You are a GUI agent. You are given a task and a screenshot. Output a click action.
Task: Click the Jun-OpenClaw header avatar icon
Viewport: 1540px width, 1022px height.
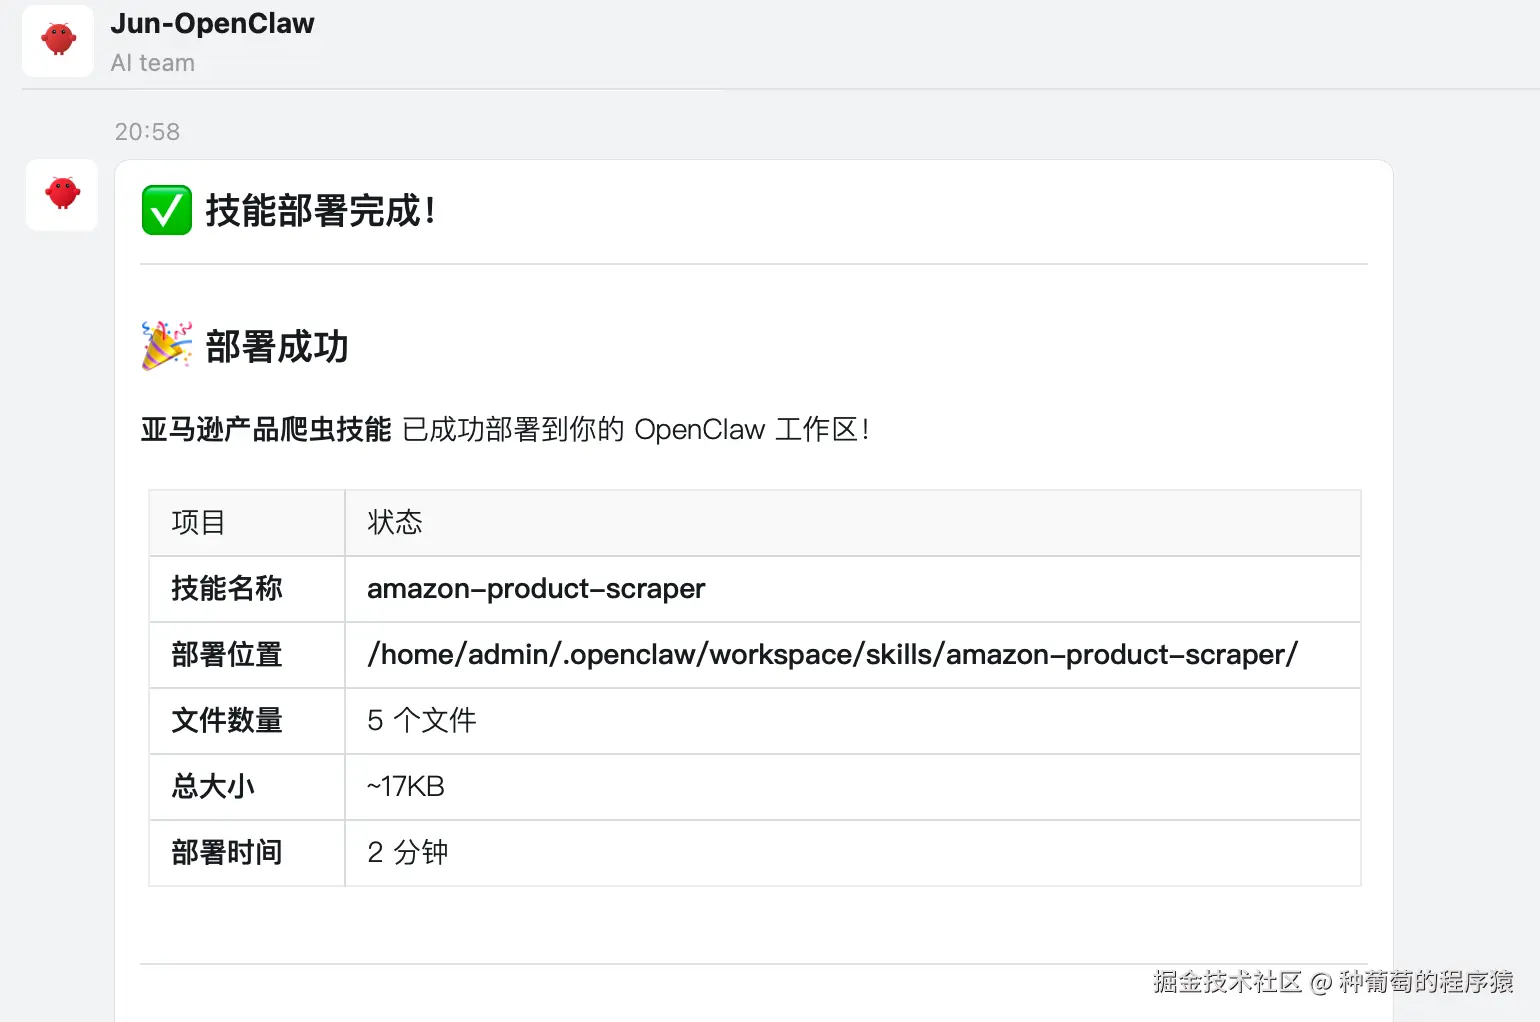pos(58,41)
